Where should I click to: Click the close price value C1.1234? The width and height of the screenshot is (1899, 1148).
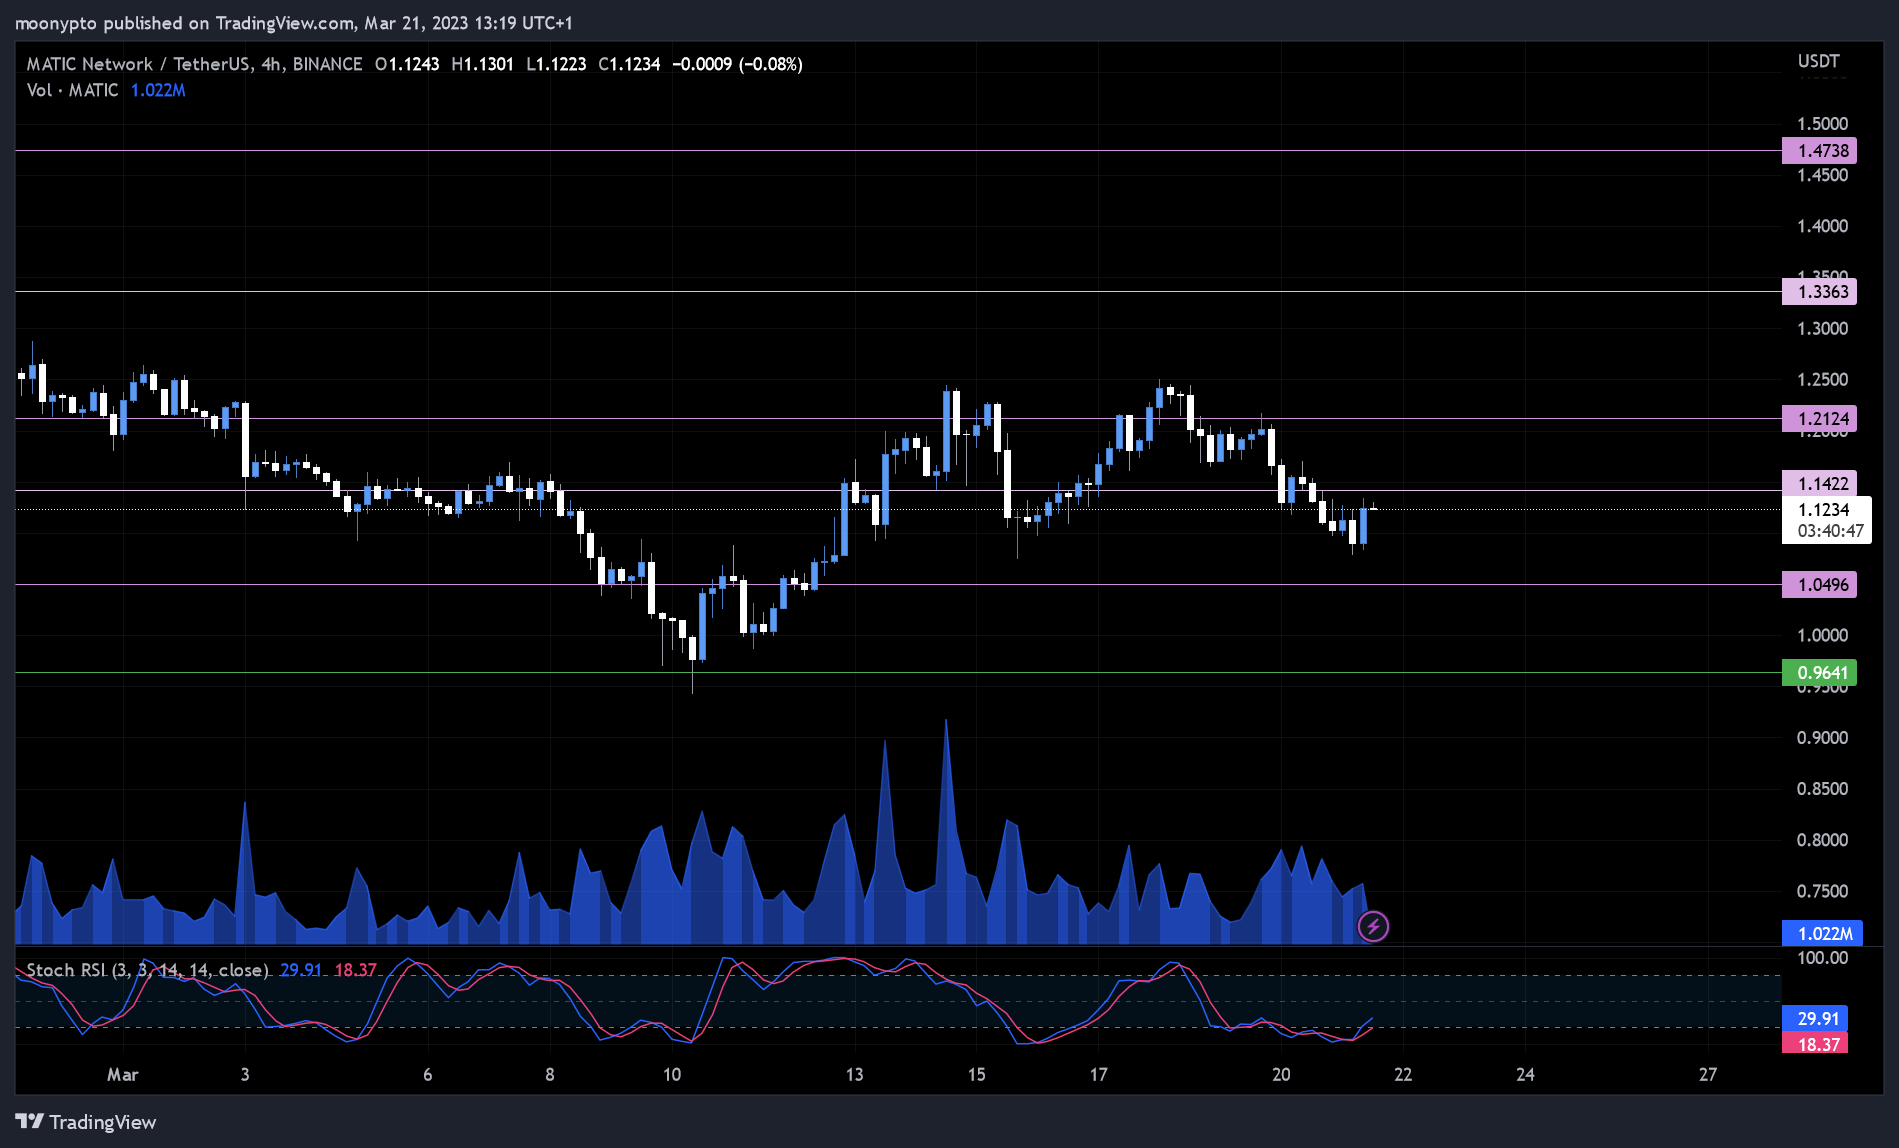(629, 64)
